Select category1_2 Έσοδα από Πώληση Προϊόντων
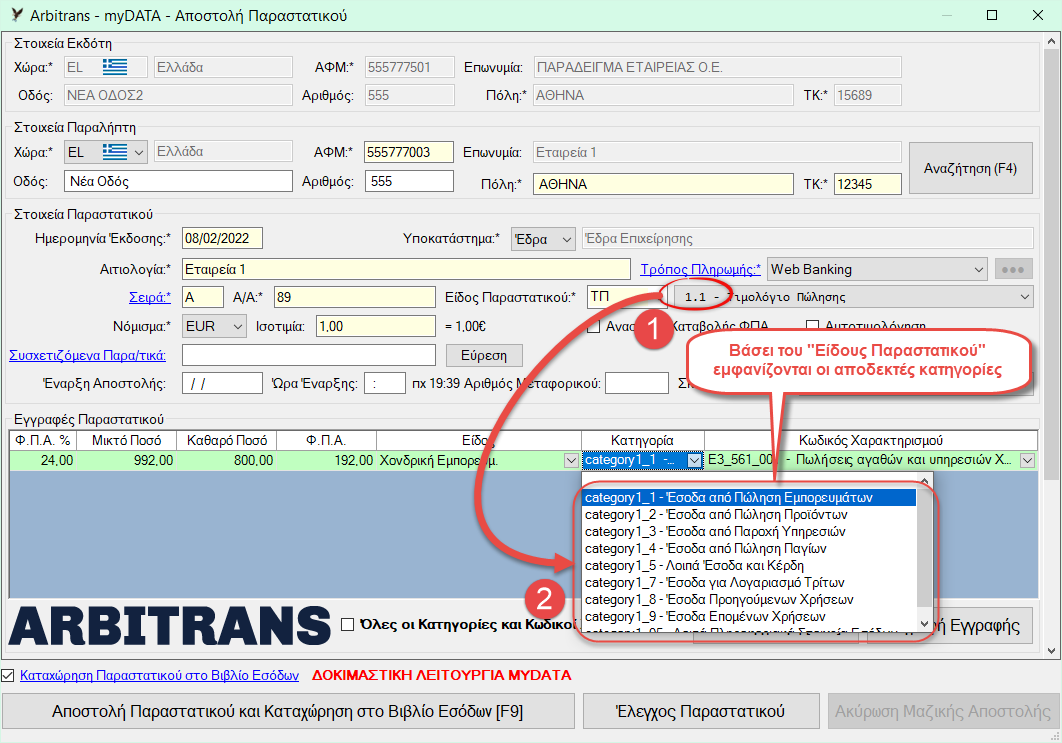 click(x=748, y=515)
